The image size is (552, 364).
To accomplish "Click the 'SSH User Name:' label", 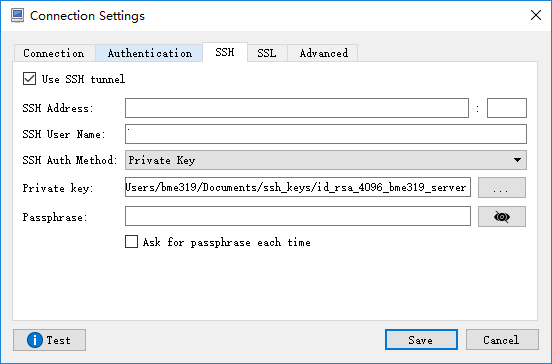I will click(x=64, y=134).
